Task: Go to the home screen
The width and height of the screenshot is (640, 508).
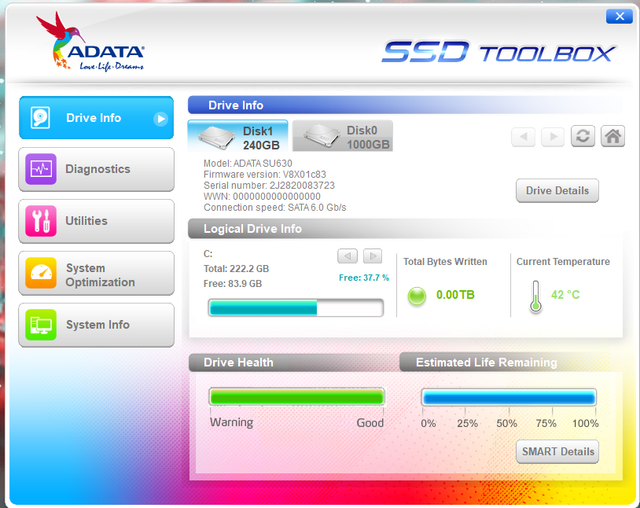Action: (x=613, y=136)
